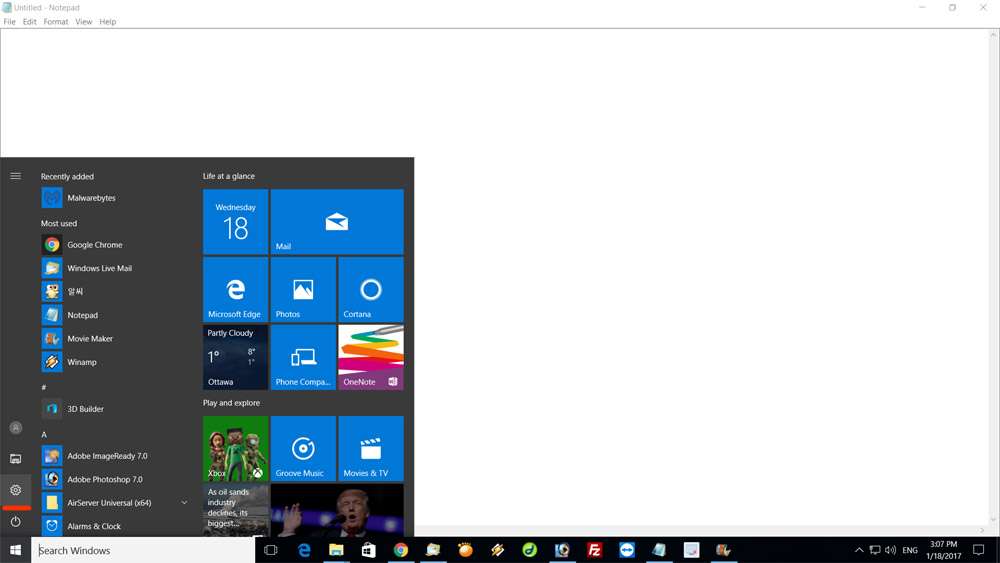Open Notepad Edit menu
This screenshot has height=563, width=1000.
tap(29, 22)
